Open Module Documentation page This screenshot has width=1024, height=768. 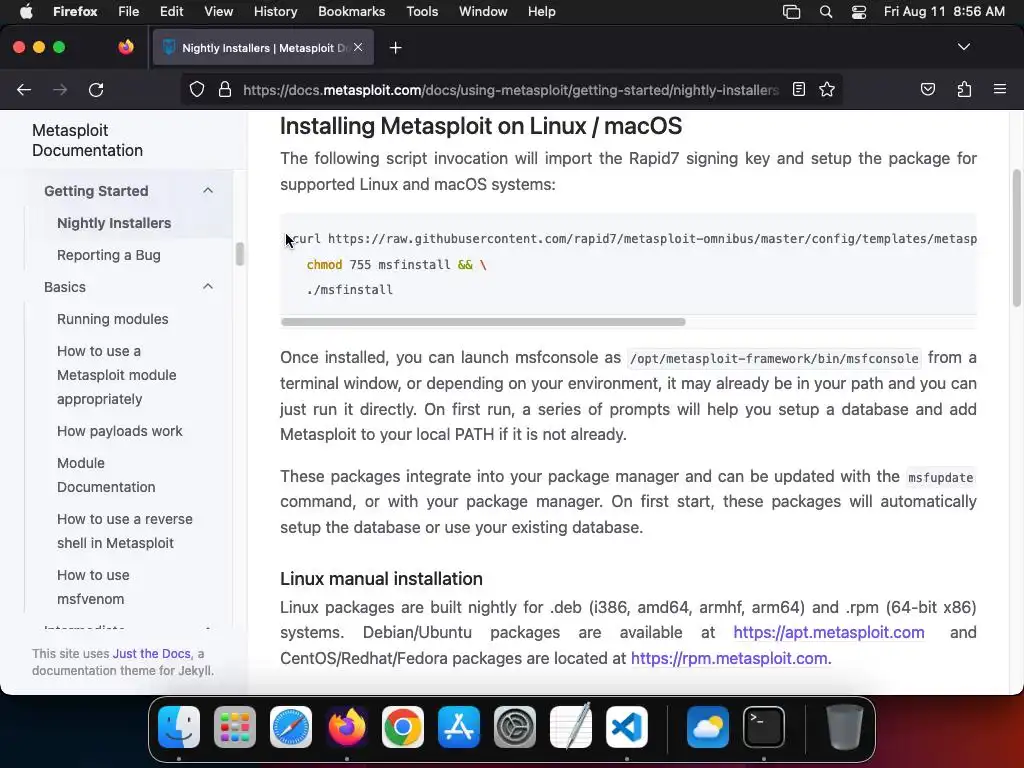106,475
